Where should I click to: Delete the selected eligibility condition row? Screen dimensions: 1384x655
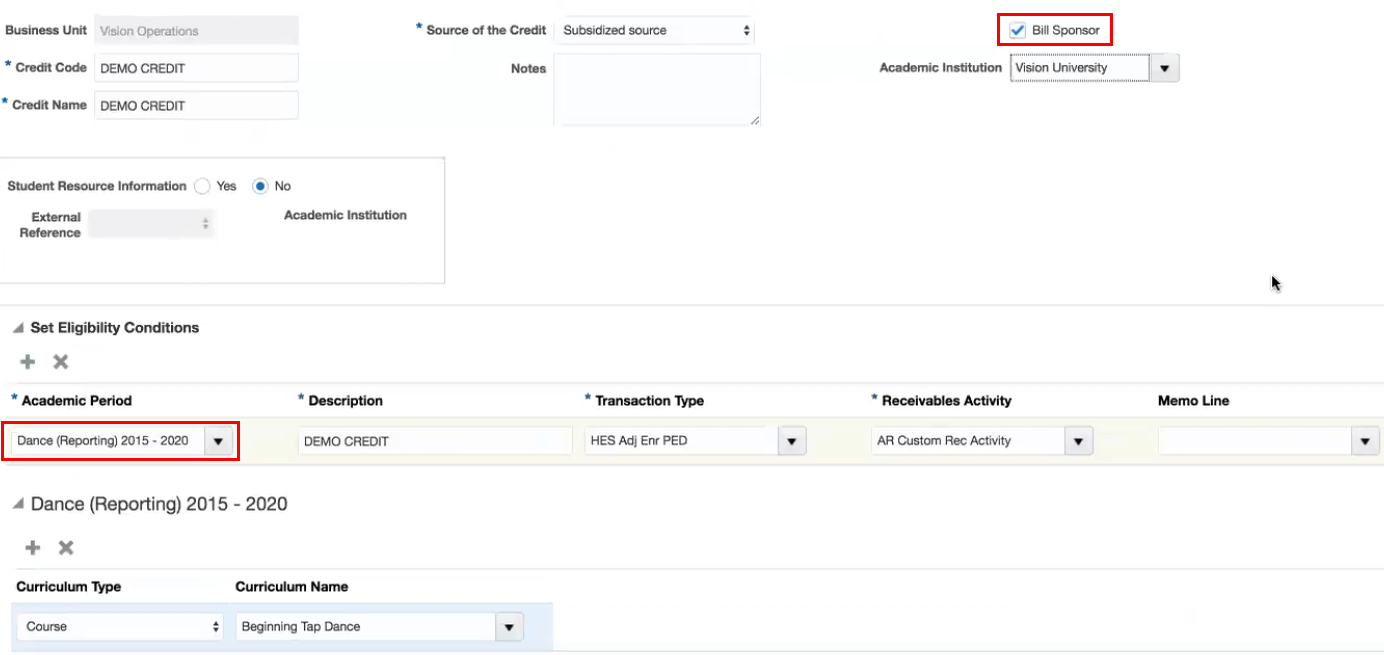point(60,362)
